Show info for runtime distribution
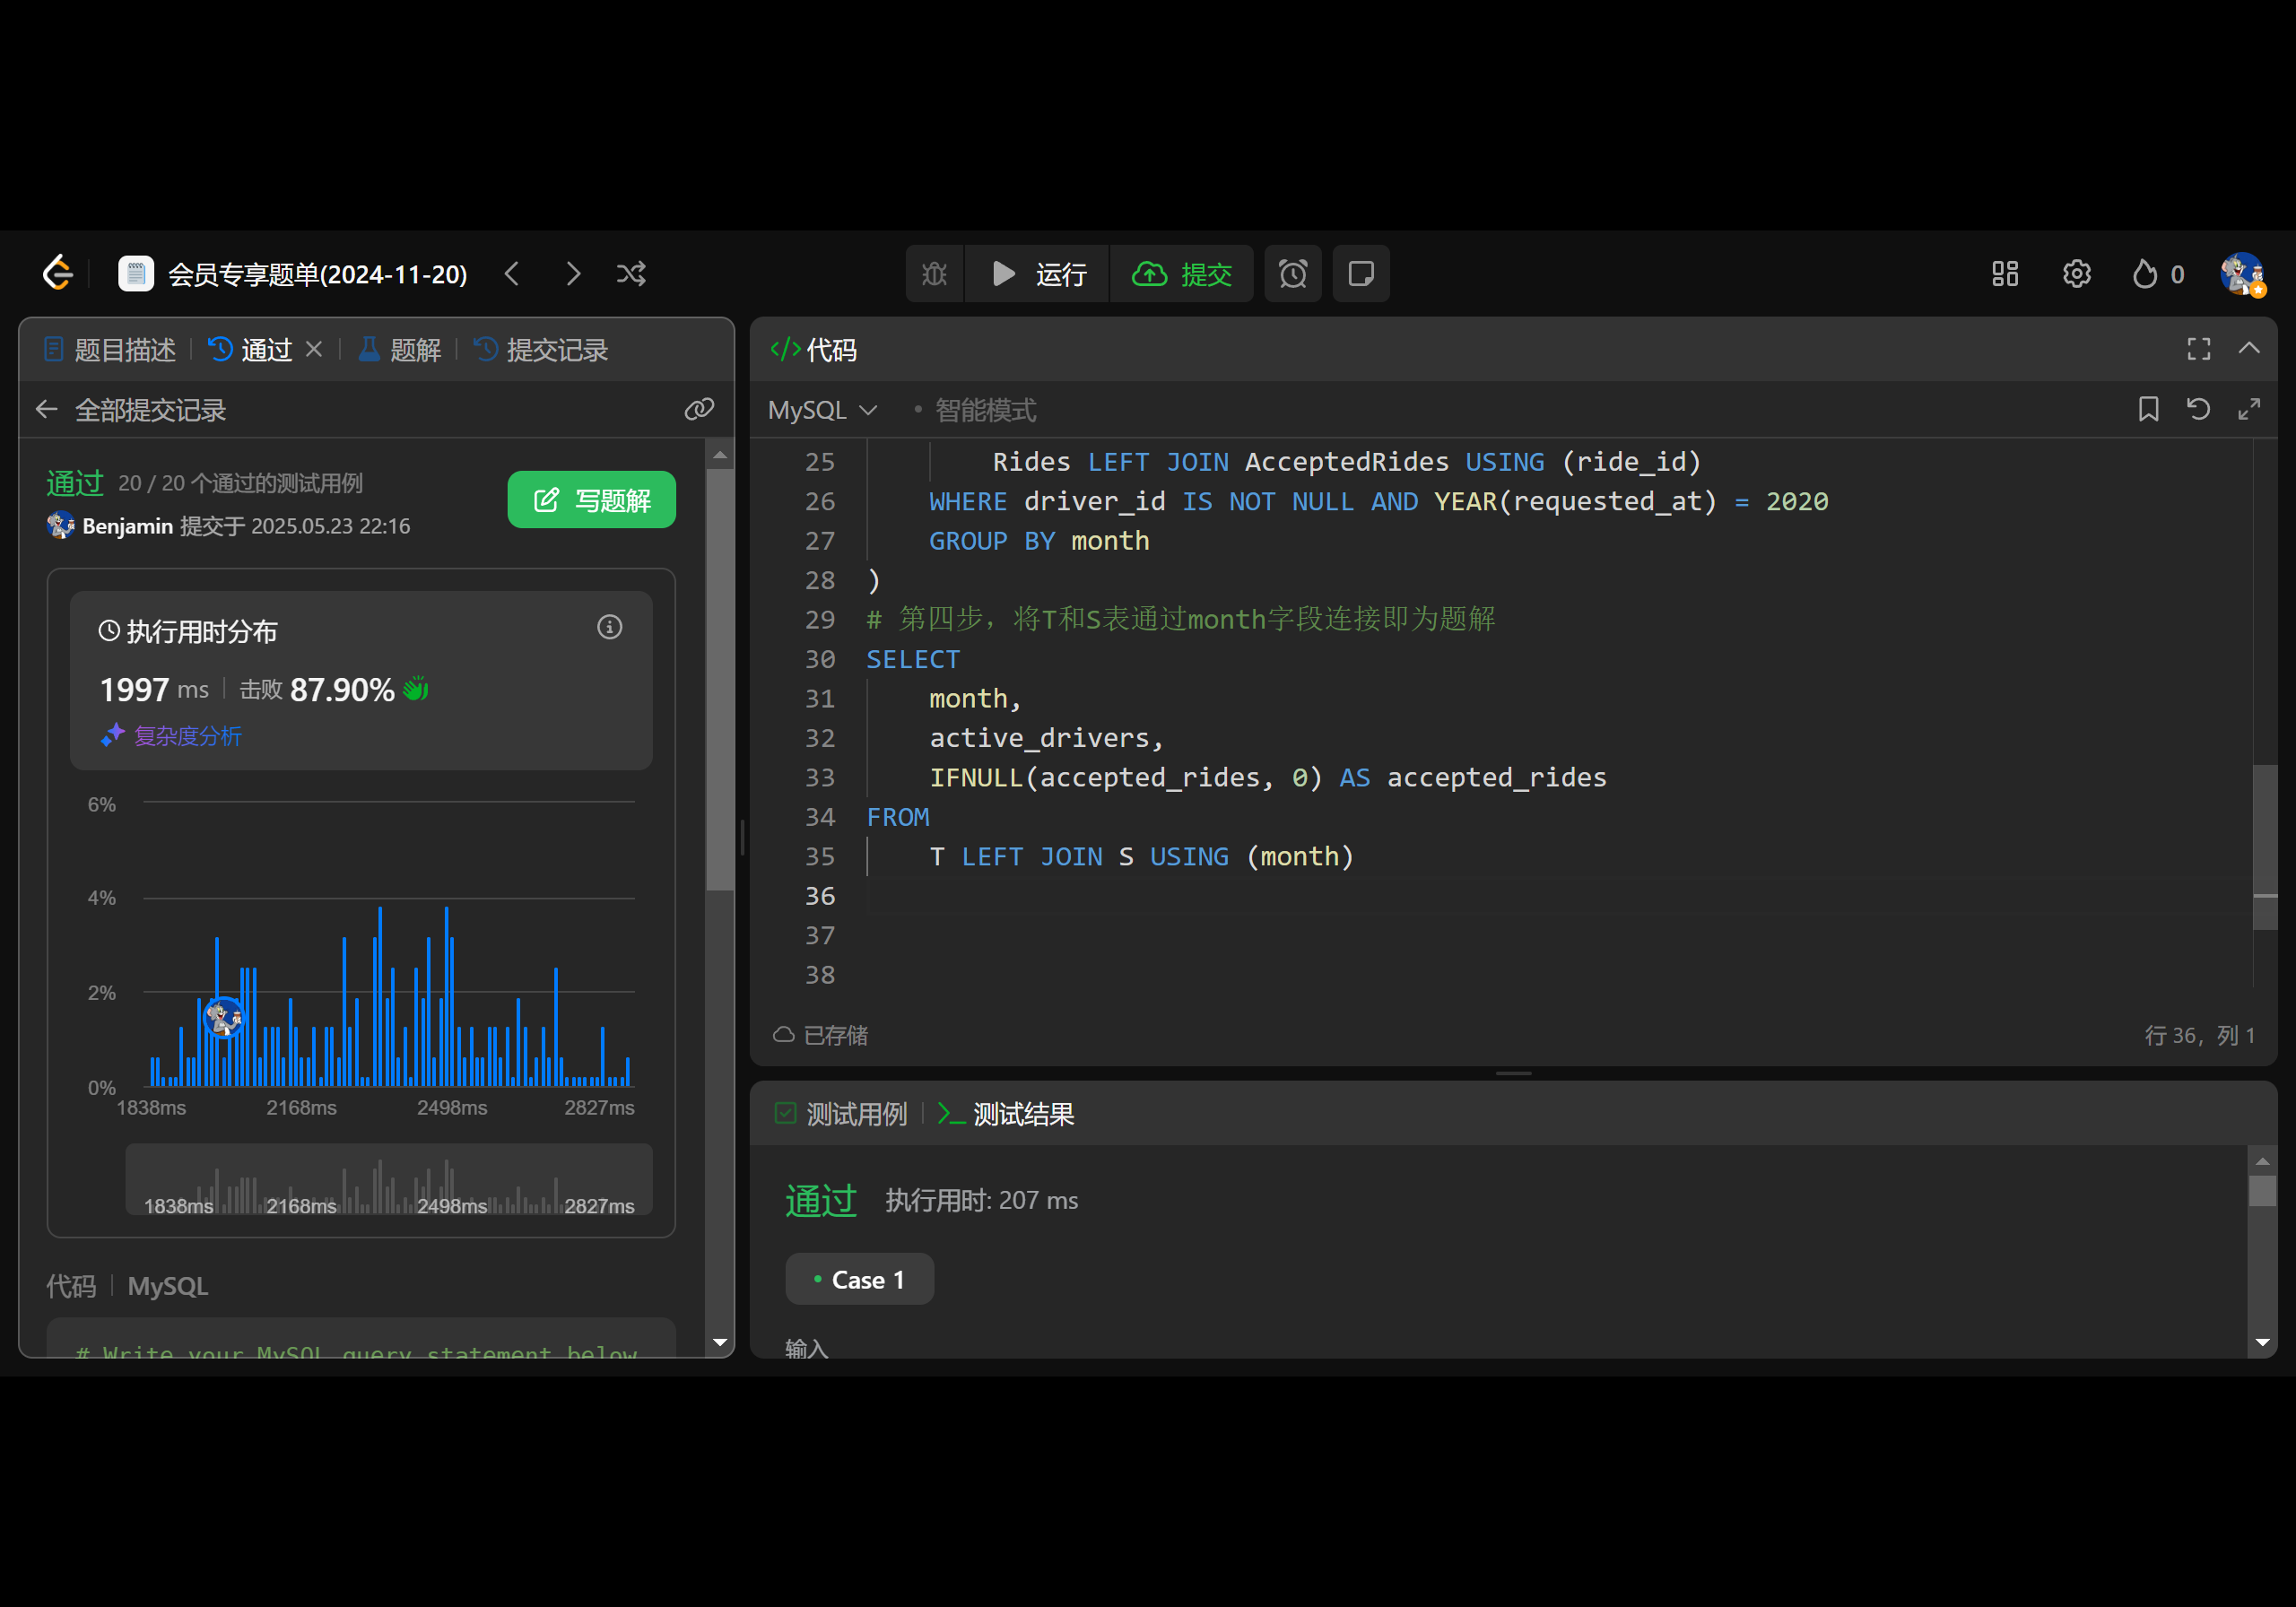Screen dimensions: 2296x1607 [x=609, y=627]
